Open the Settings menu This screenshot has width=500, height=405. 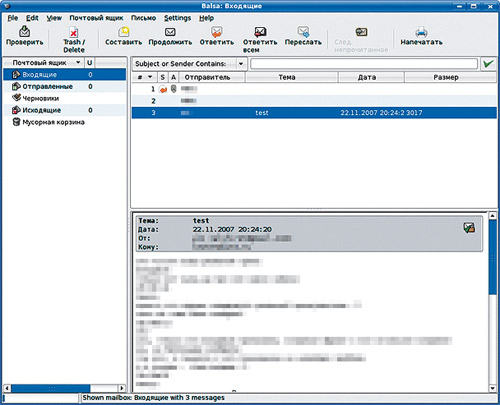tap(177, 18)
